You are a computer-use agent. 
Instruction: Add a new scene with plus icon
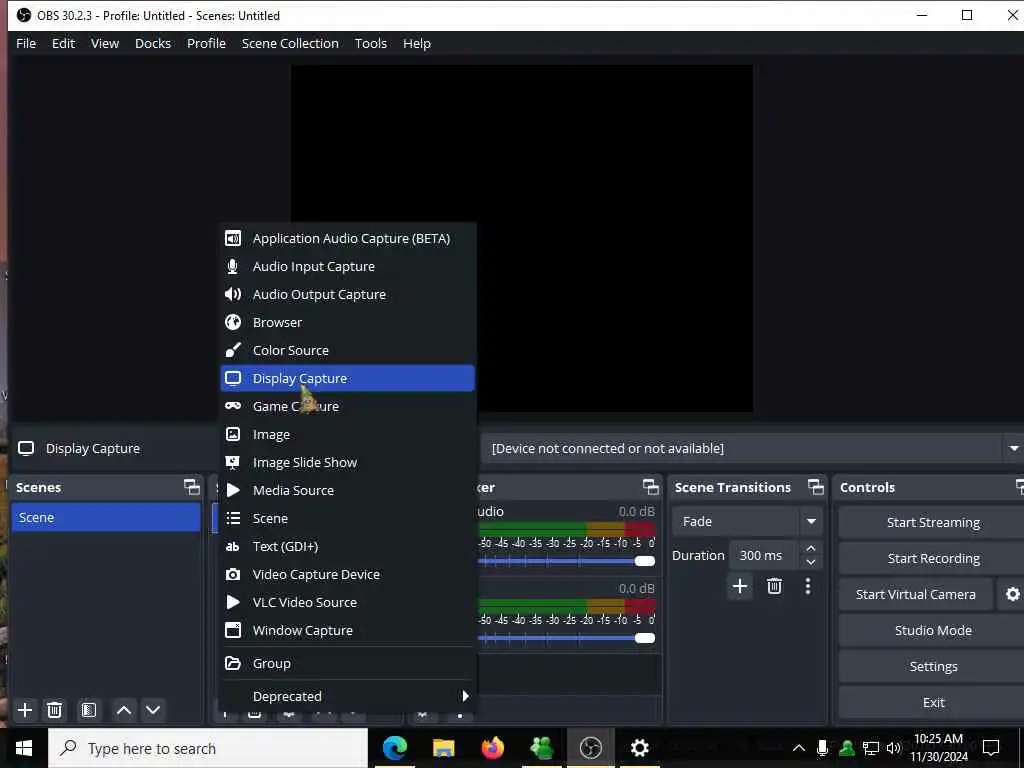25,710
